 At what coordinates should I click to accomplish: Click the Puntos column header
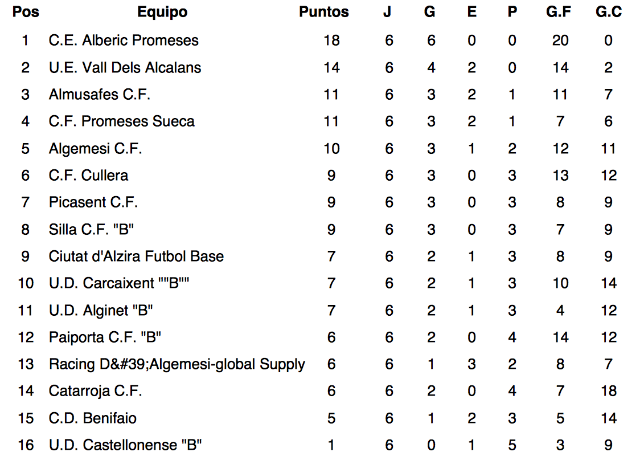click(324, 12)
